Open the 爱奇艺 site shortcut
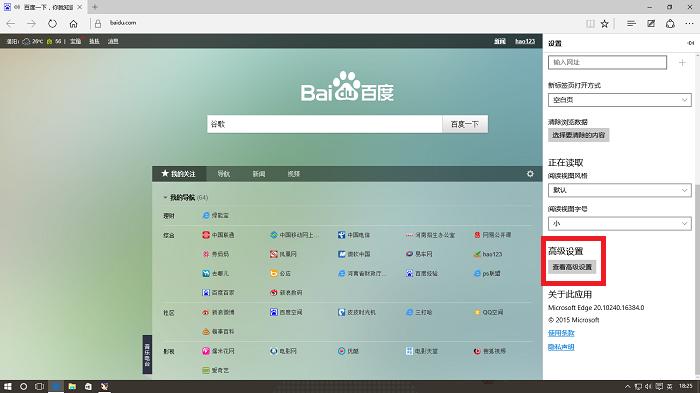 [216, 370]
